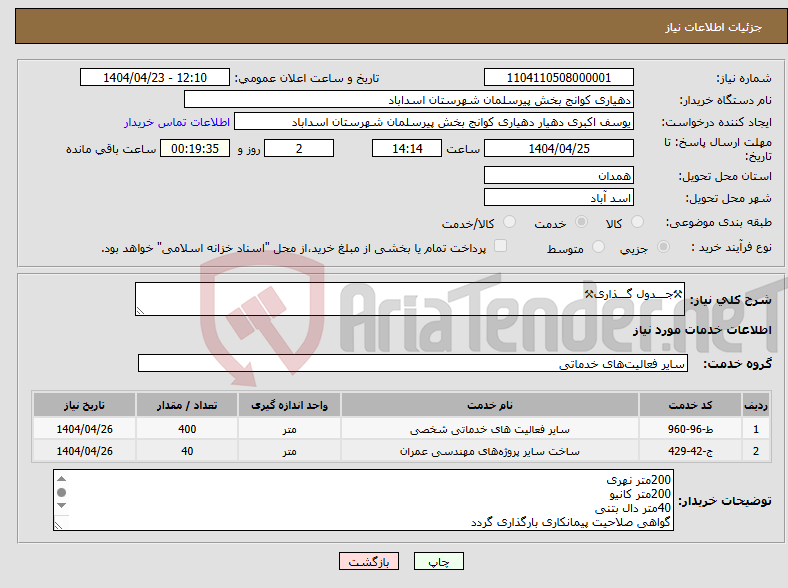
Task: Click the remaining days field showing 2
Action: click(299, 148)
